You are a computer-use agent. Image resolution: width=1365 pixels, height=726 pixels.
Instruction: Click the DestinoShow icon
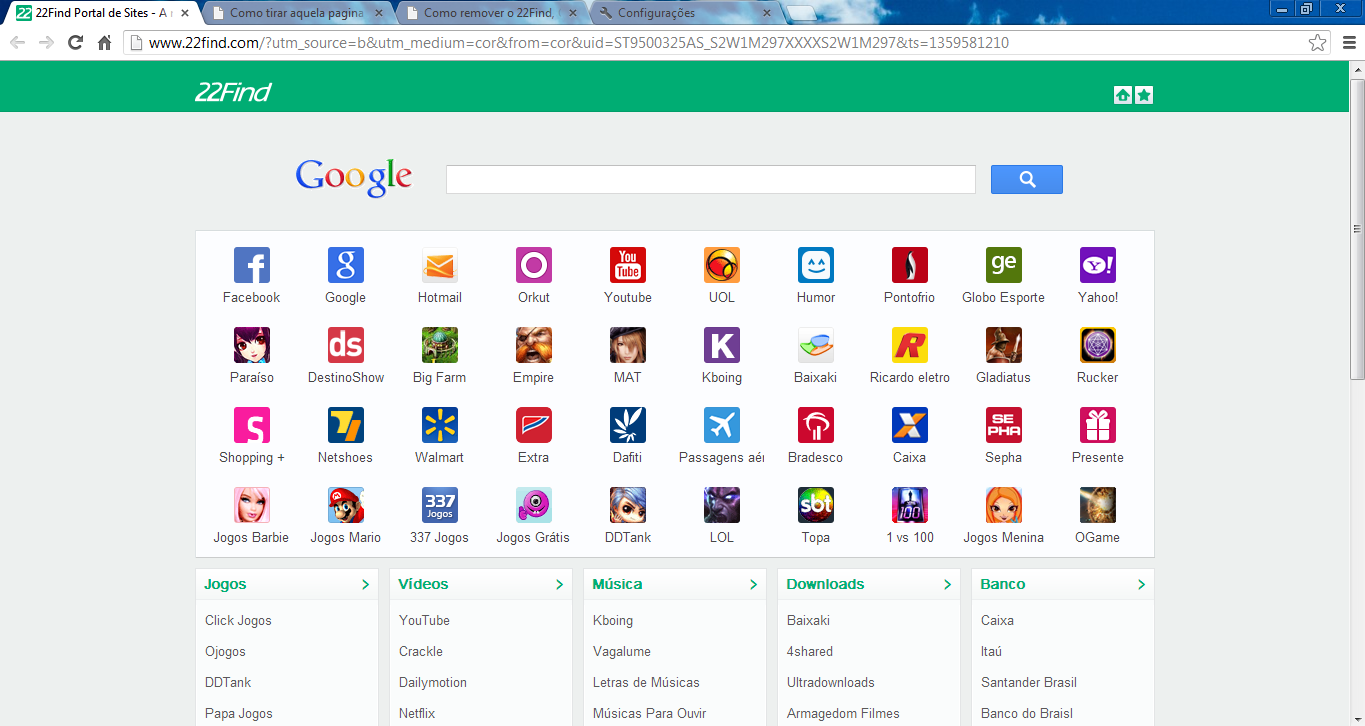(x=346, y=345)
